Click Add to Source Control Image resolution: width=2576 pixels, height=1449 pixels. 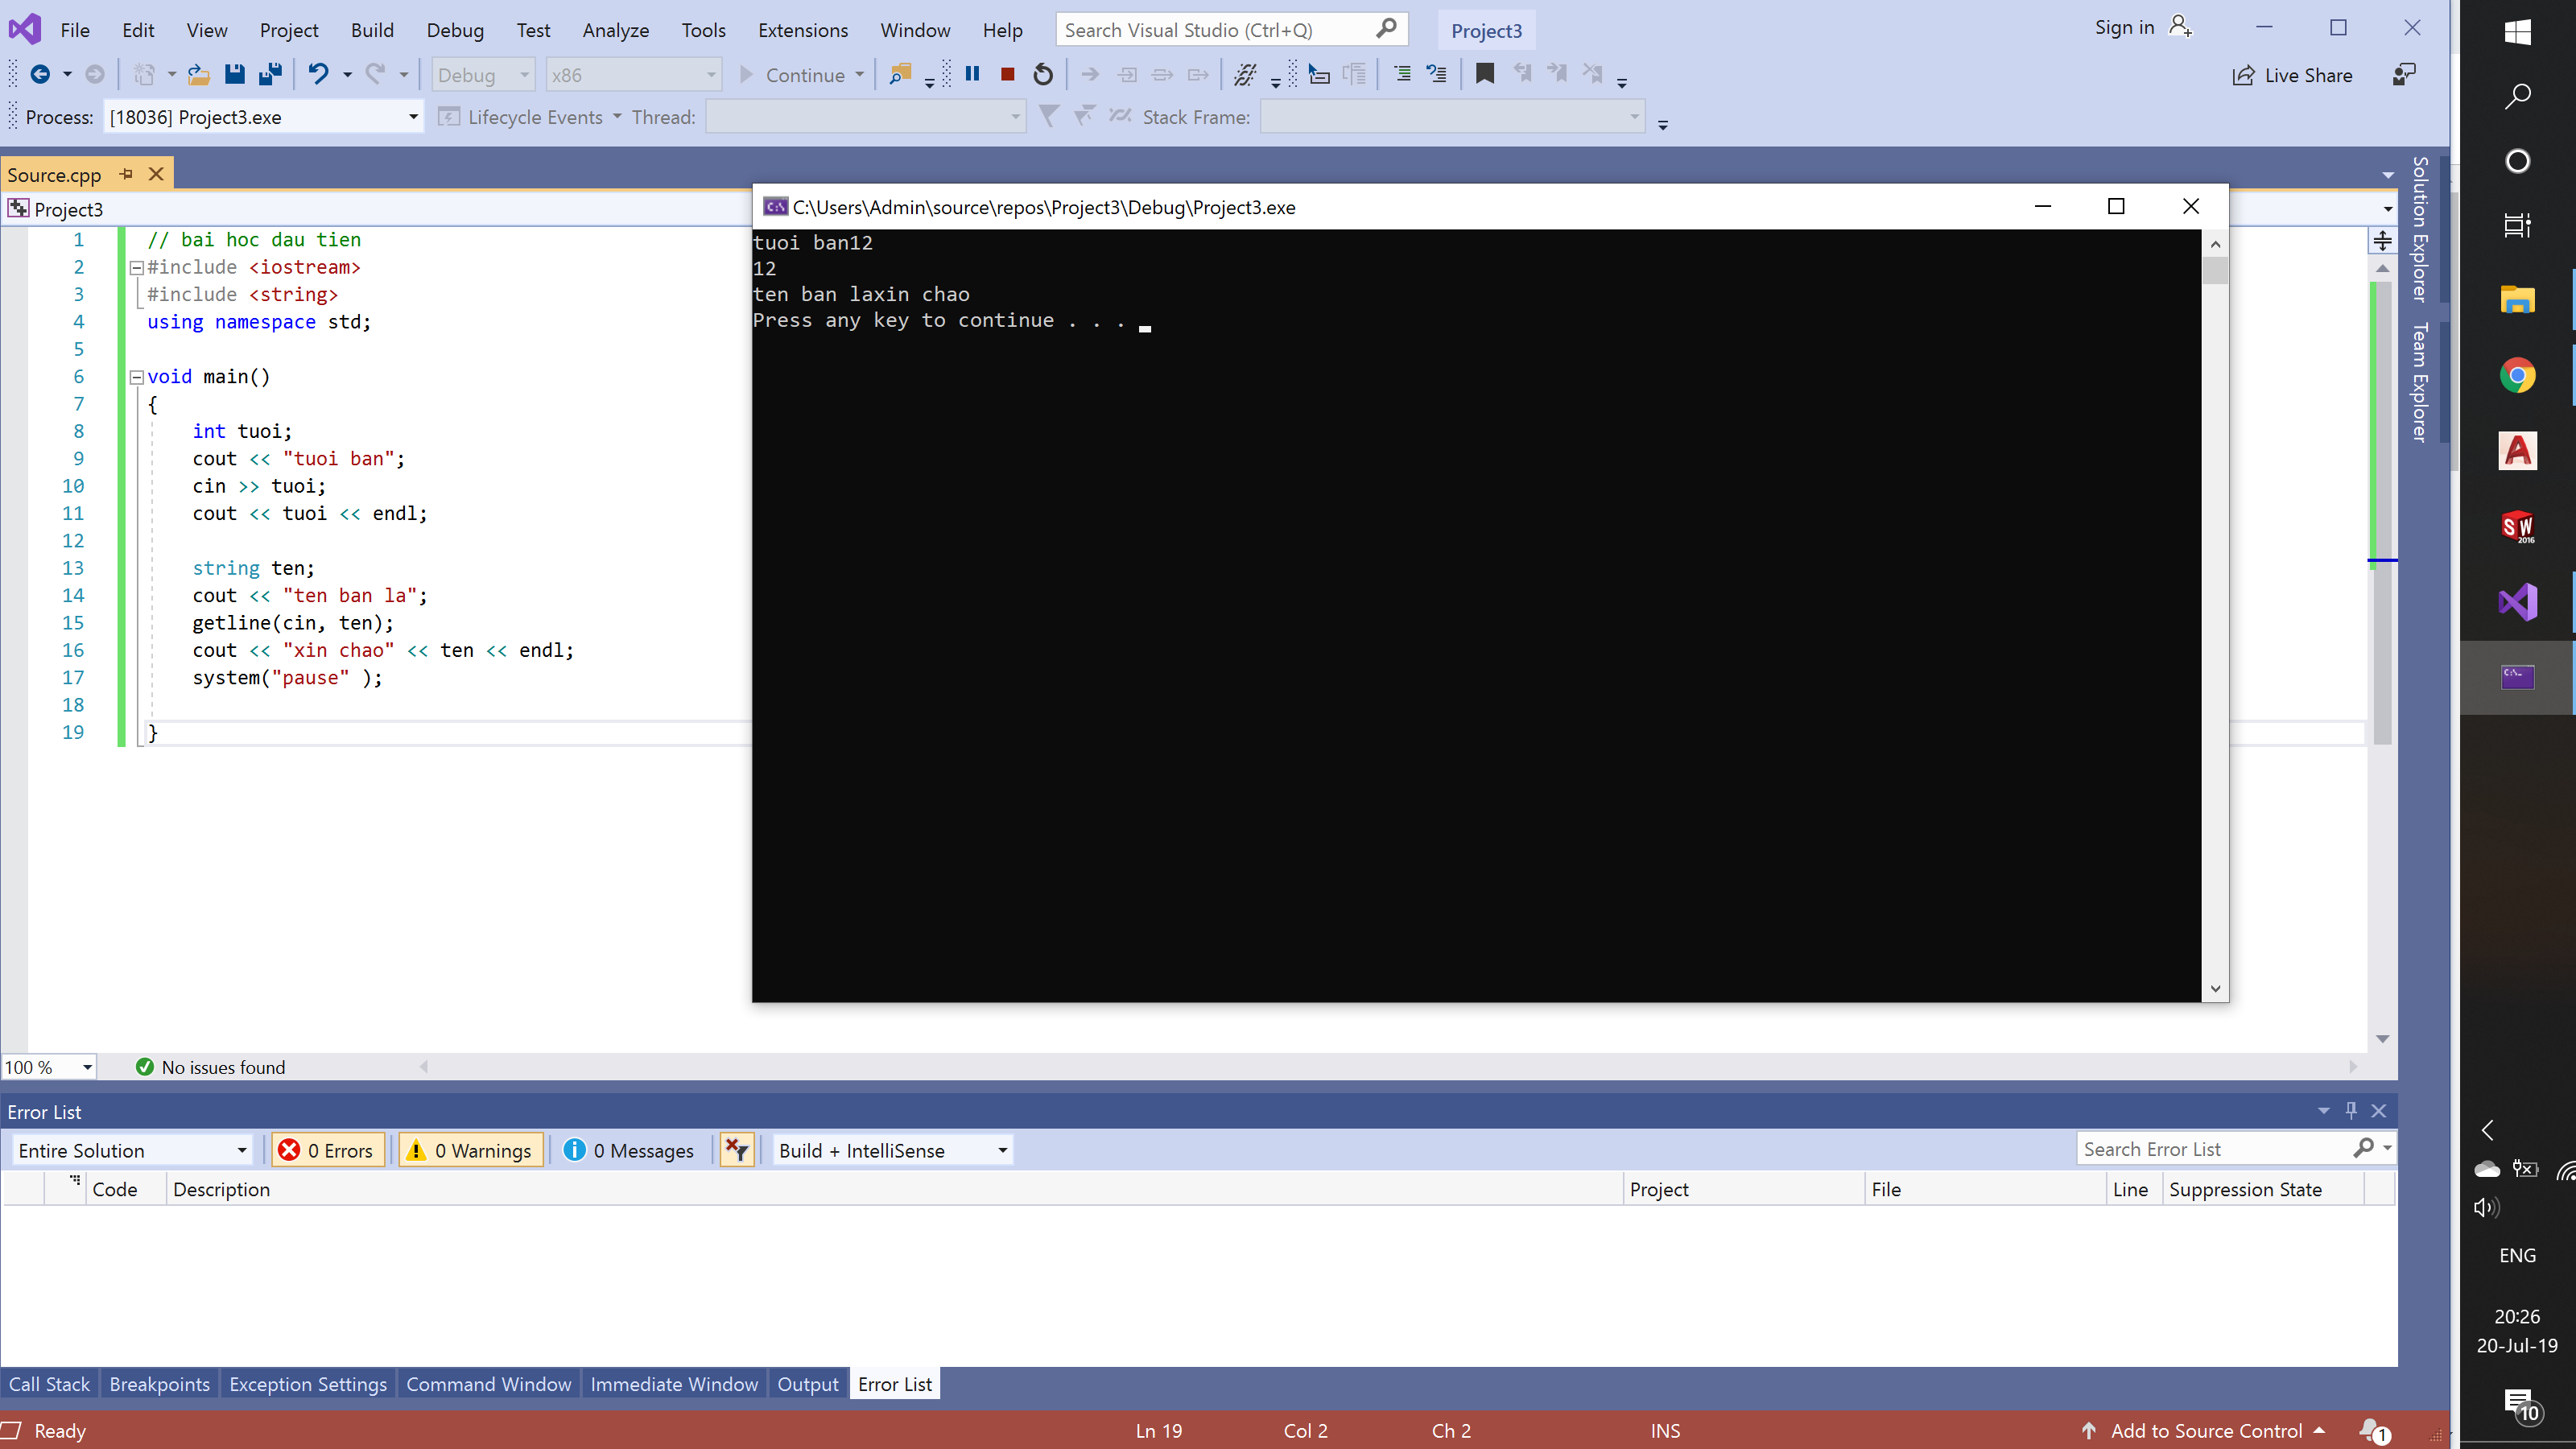pyautogui.click(x=2205, y=1430)
